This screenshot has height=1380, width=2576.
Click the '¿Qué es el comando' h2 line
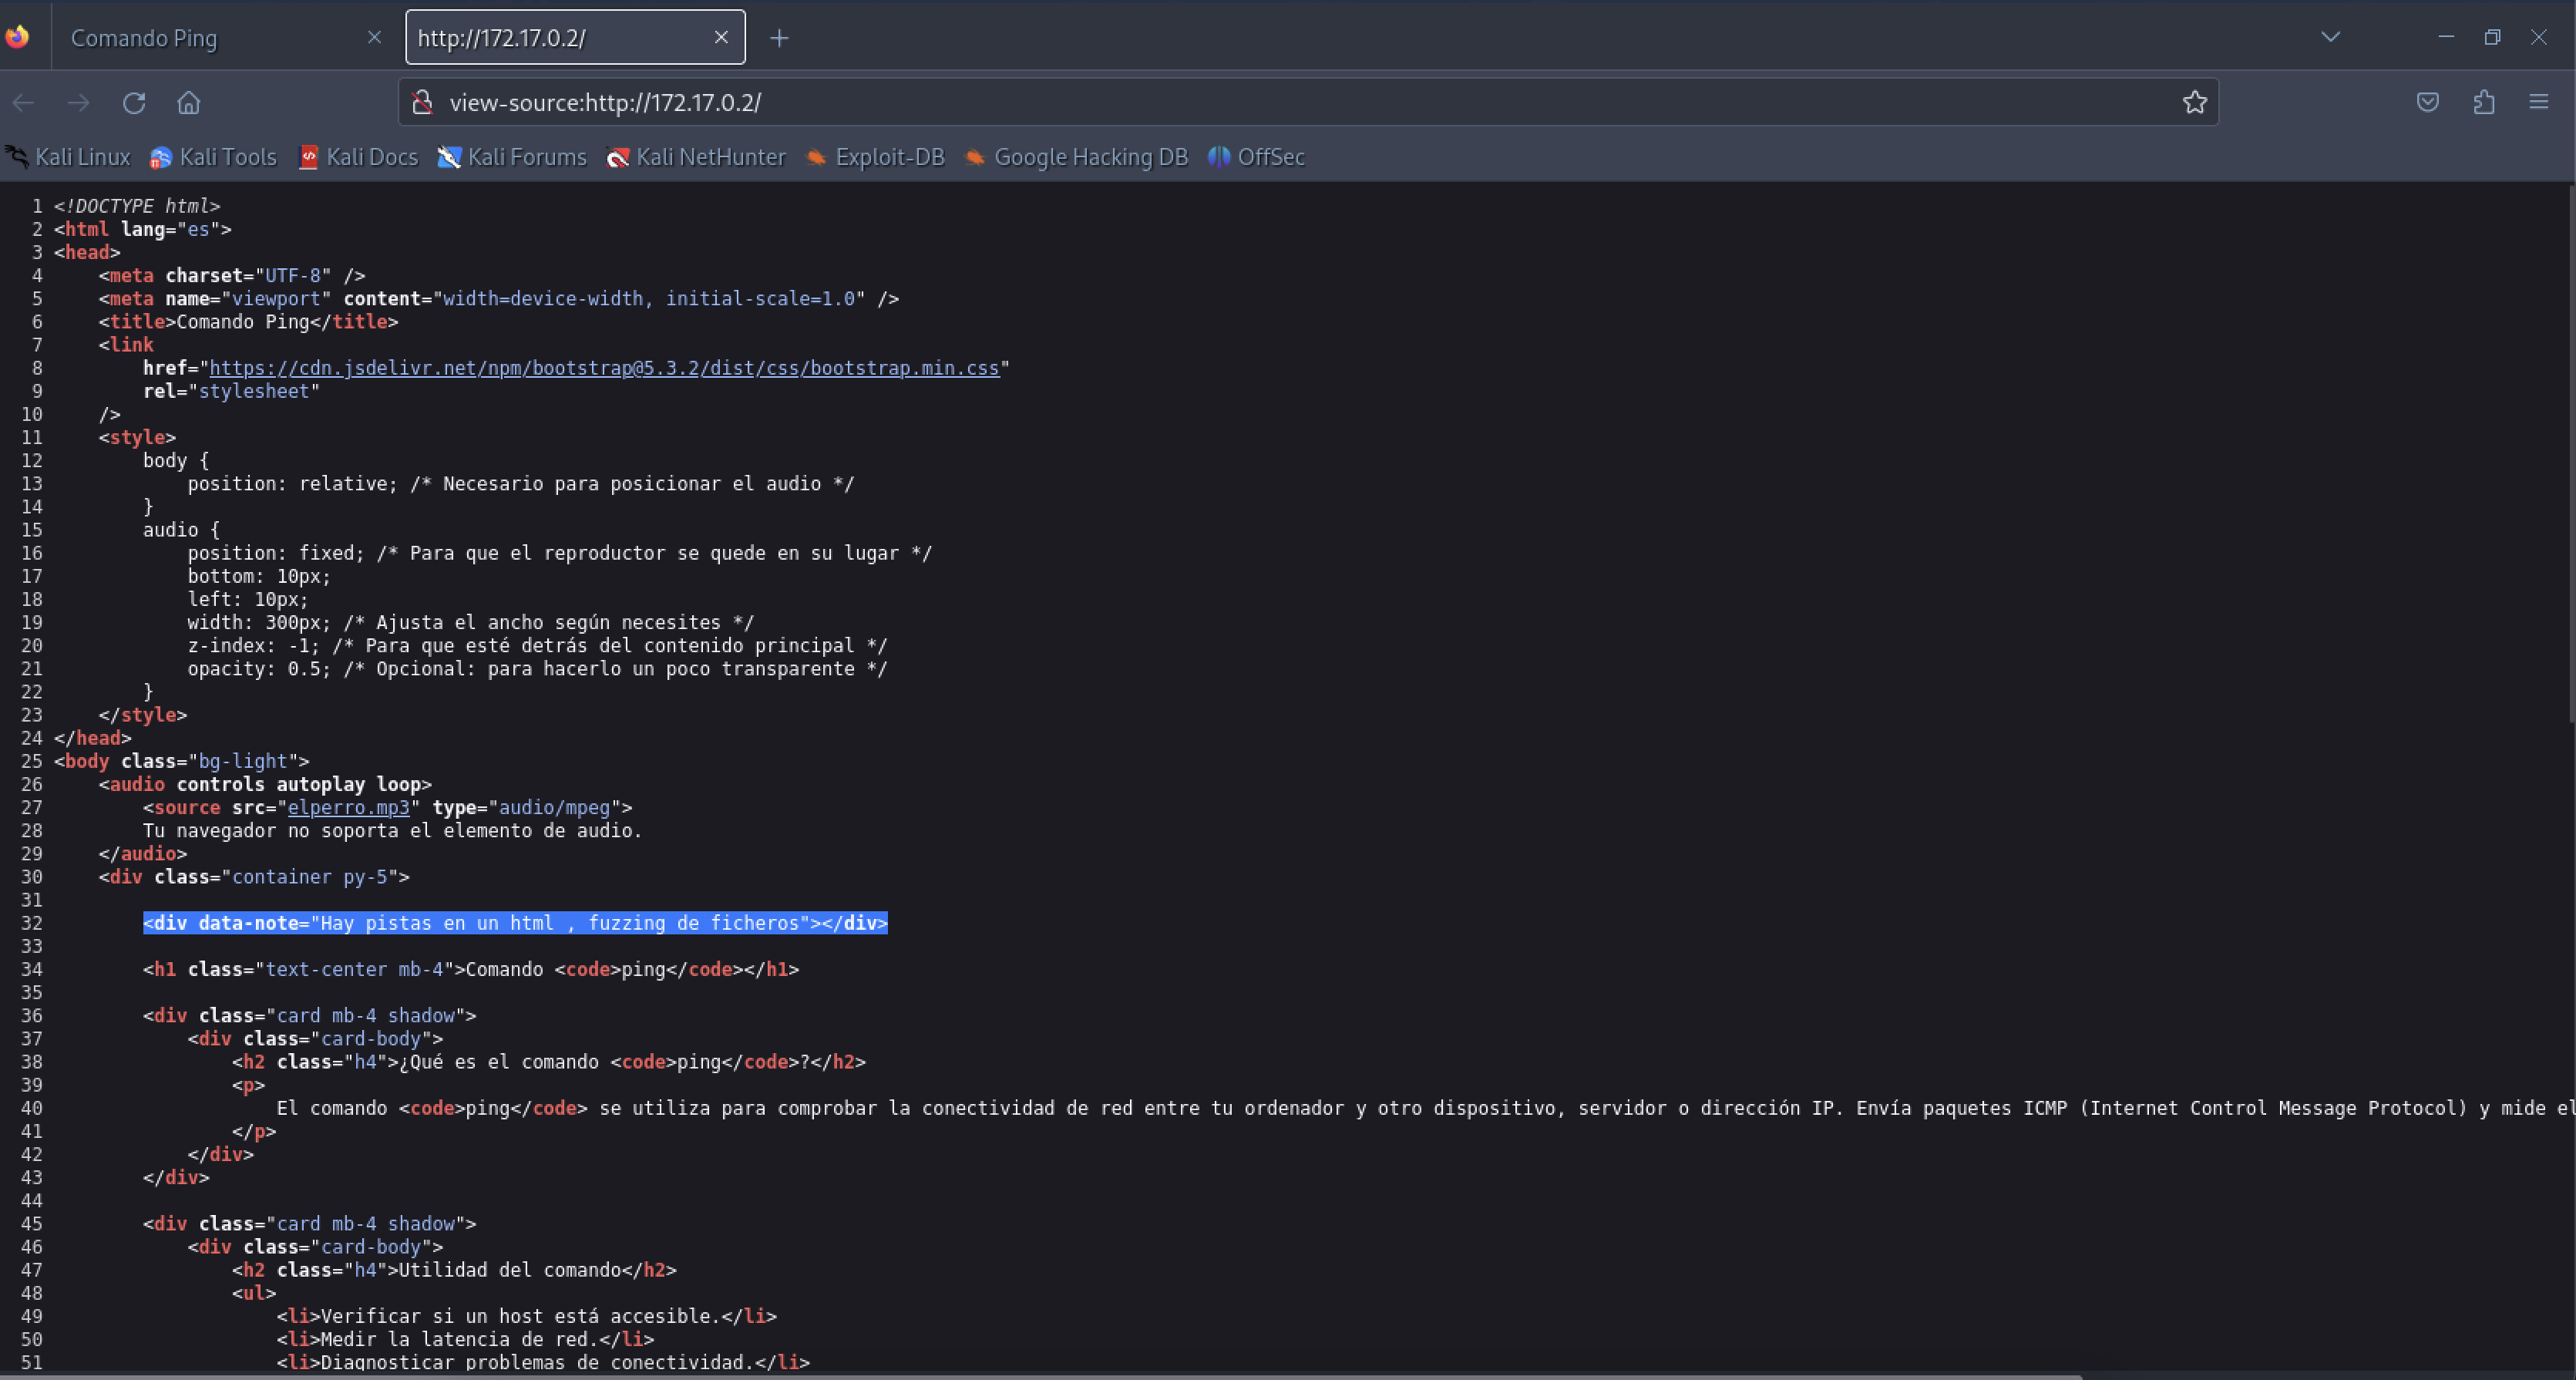[x=549, y=1062]
